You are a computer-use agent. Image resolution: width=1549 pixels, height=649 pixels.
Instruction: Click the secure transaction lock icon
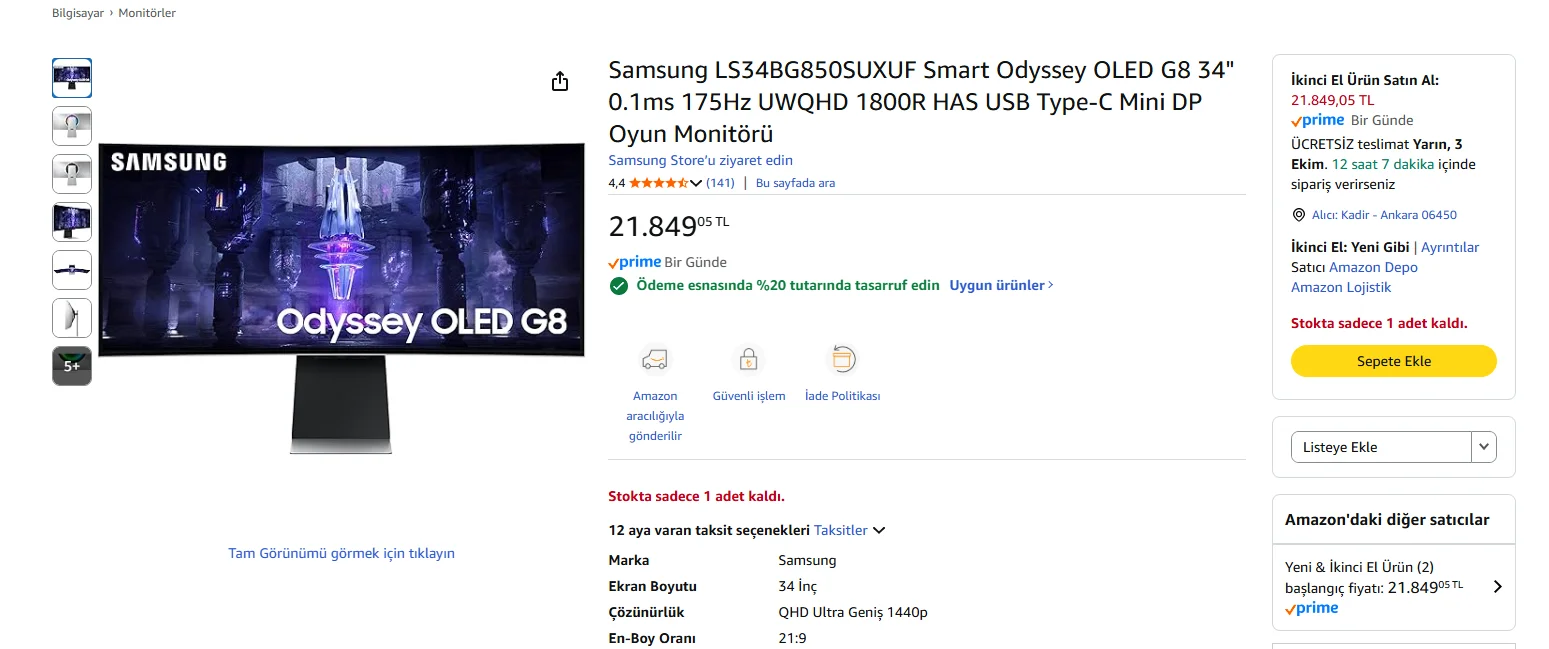[748, 359]
